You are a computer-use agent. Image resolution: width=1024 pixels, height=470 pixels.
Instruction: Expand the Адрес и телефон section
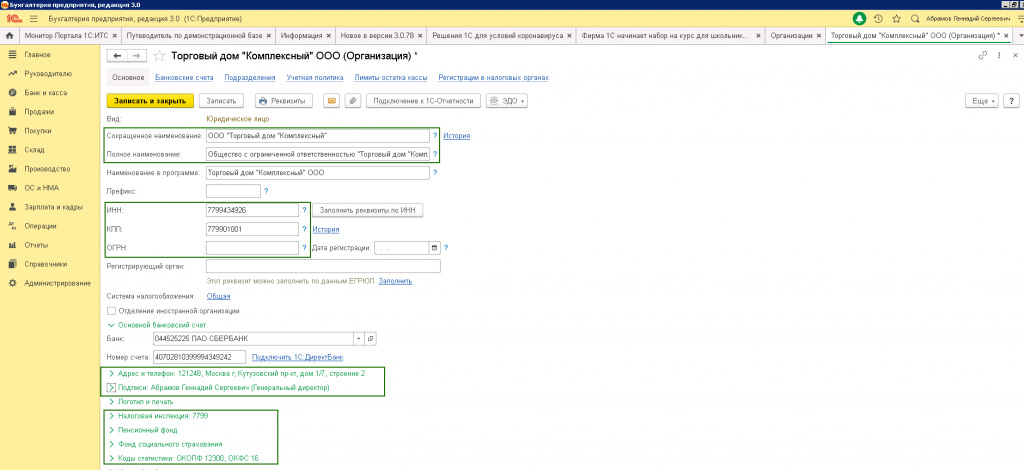110,373
